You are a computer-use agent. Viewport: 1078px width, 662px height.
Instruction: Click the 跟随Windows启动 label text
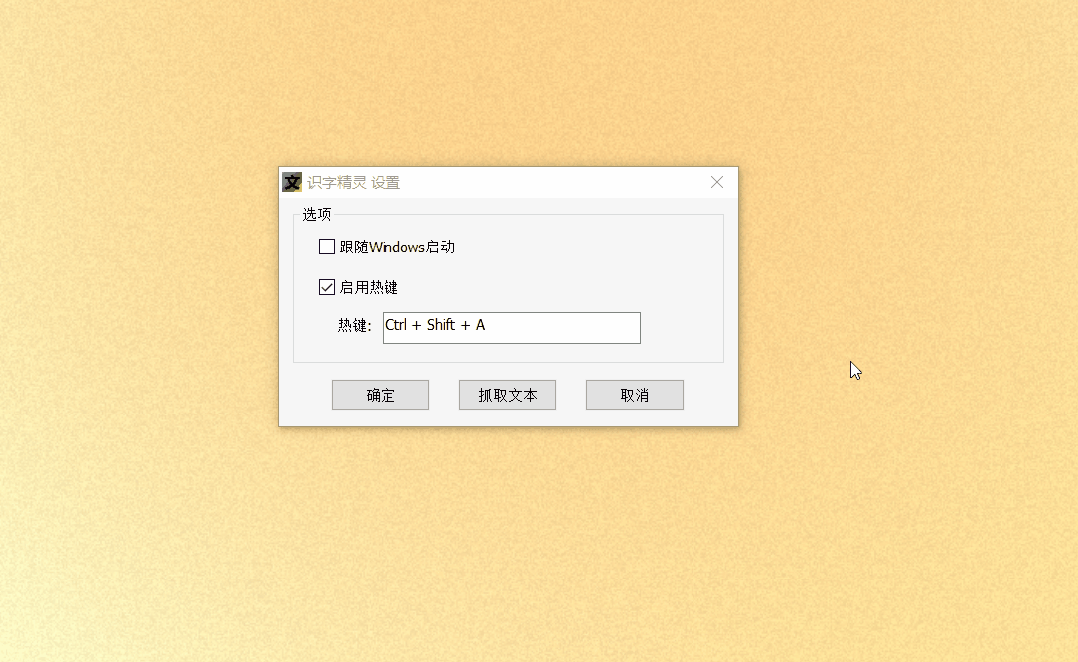397,247
